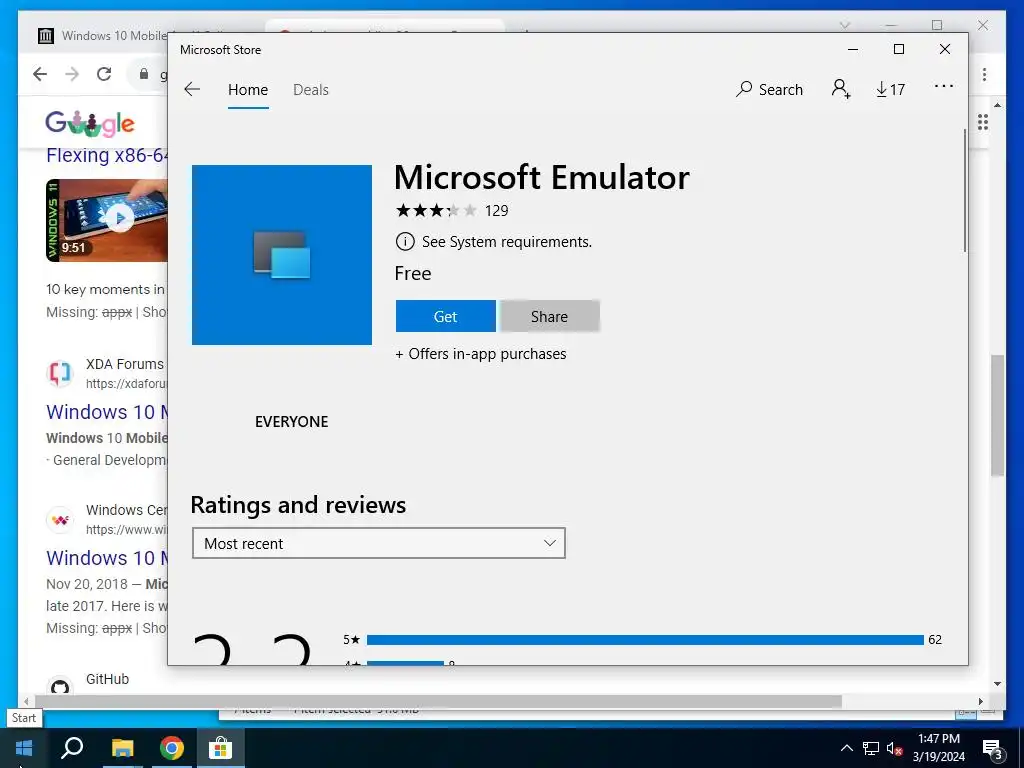This screenshot has width=1024, height=768.
Task: Expand the Most recent sort dropdown
Action: [379, 543]
